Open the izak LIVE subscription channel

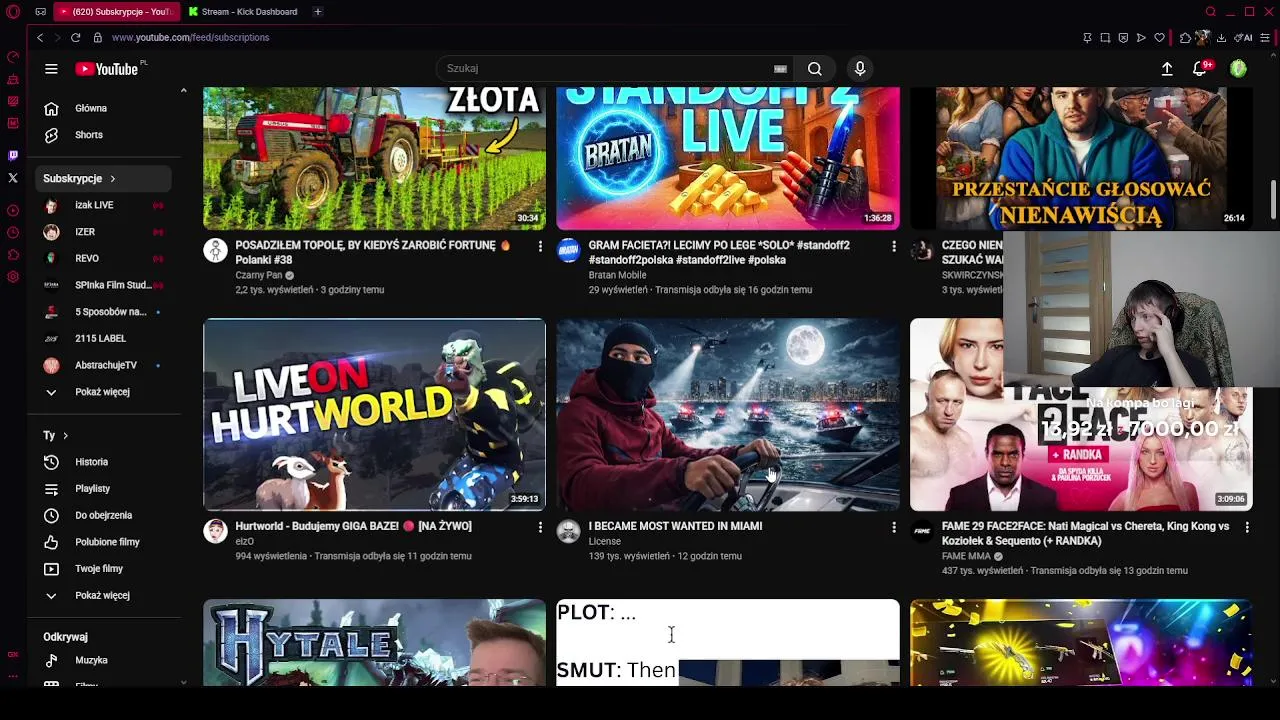pyautogui.click(x=102, y=205)
